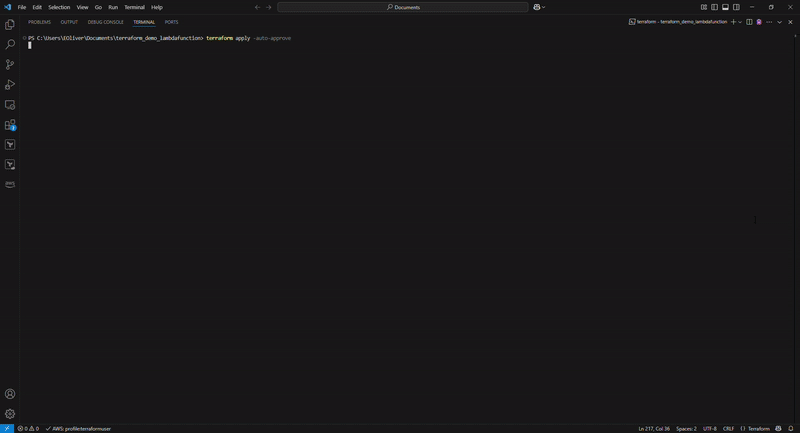Open the Copilot dropdown chevron in title bar
Image resolution: width=800 pixels, height=433 pixels.
543,7
